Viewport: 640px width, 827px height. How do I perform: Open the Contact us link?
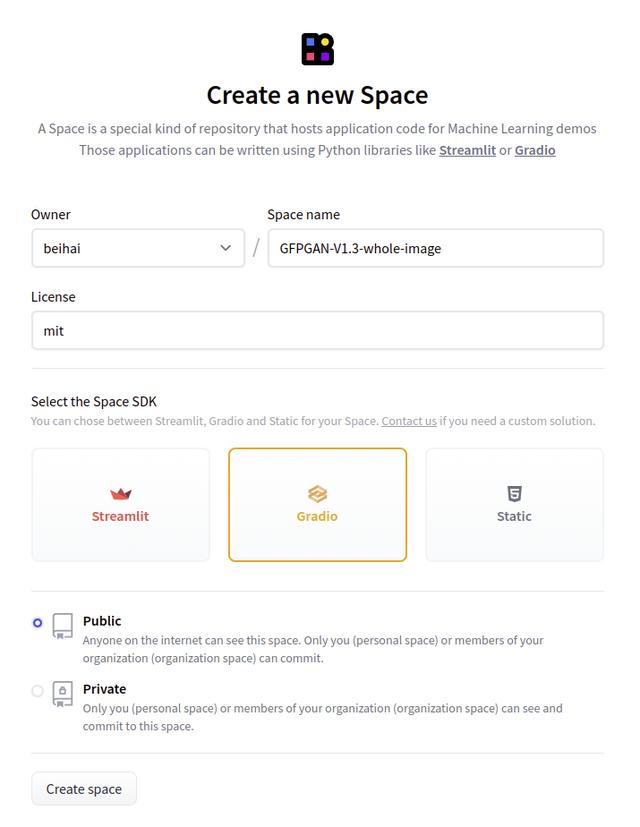(x=408, y=421)
